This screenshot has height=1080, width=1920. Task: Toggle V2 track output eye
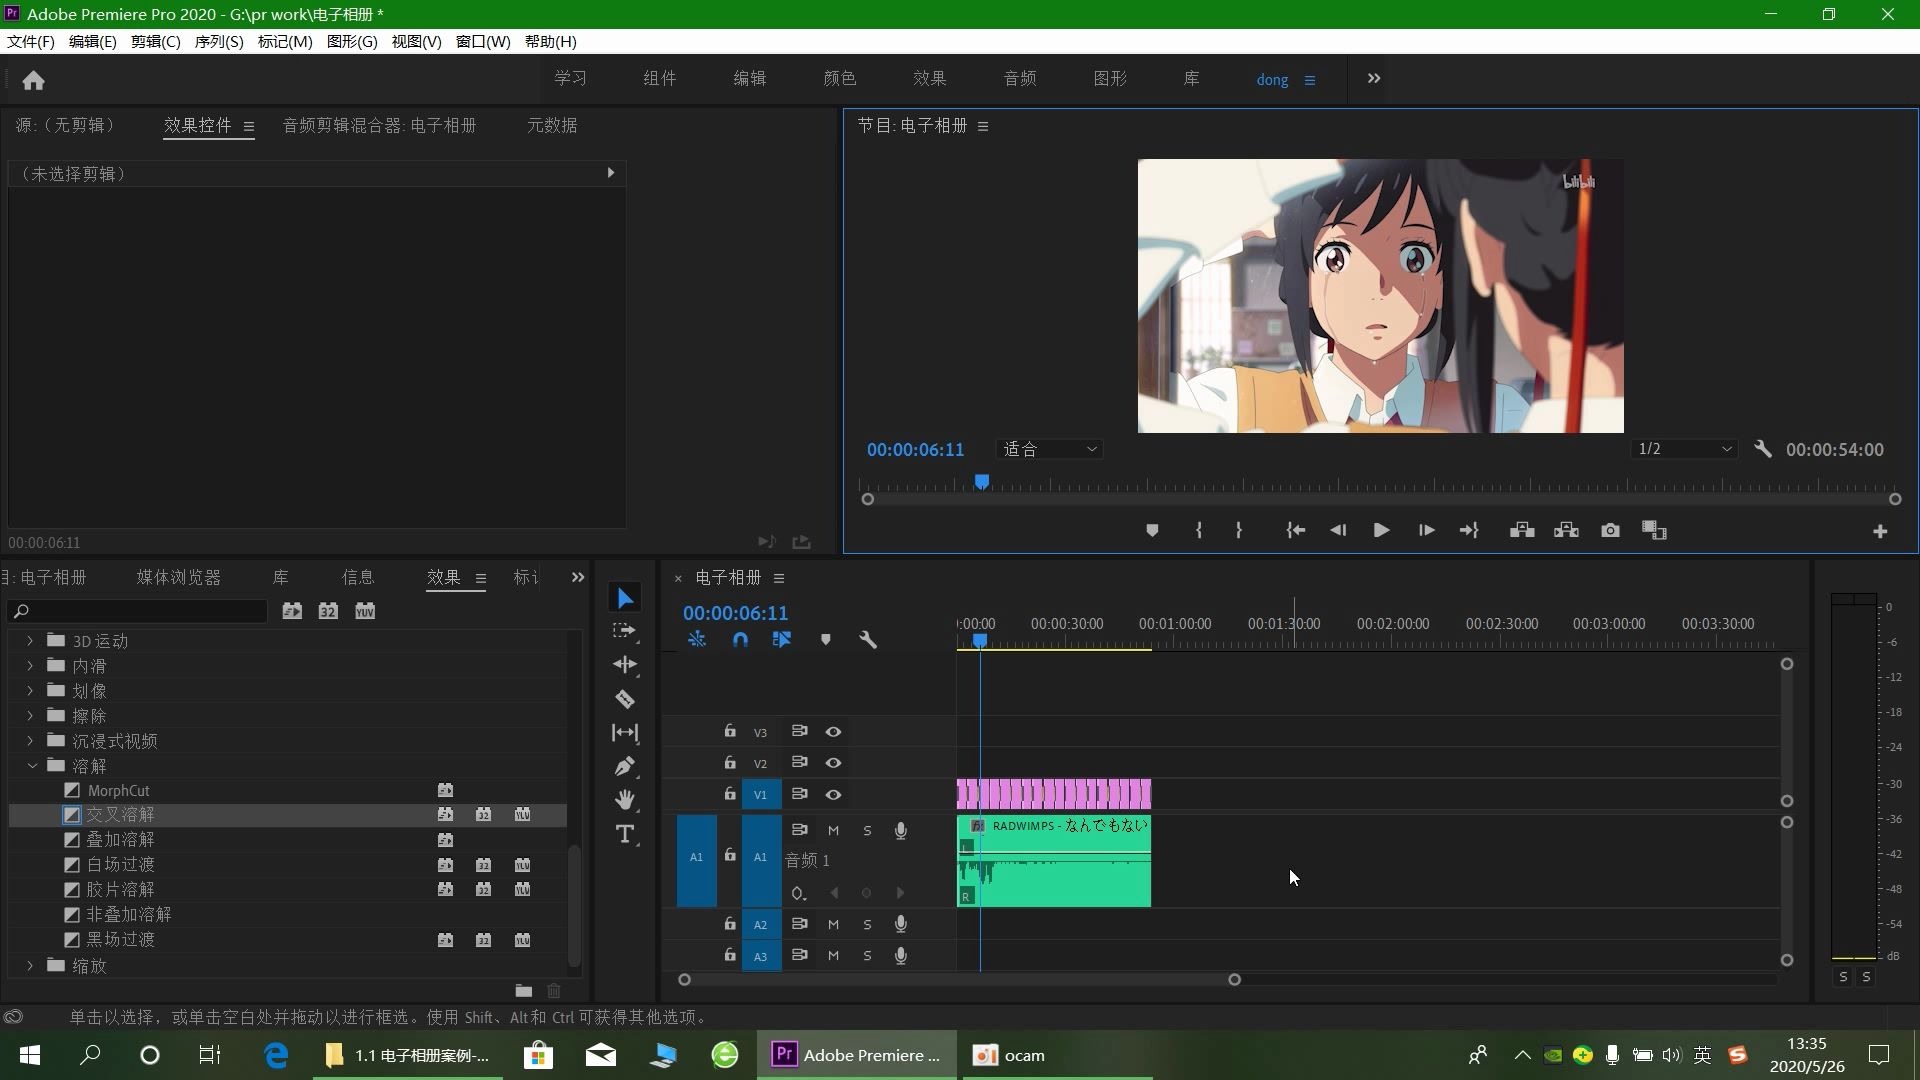[833, 763]
